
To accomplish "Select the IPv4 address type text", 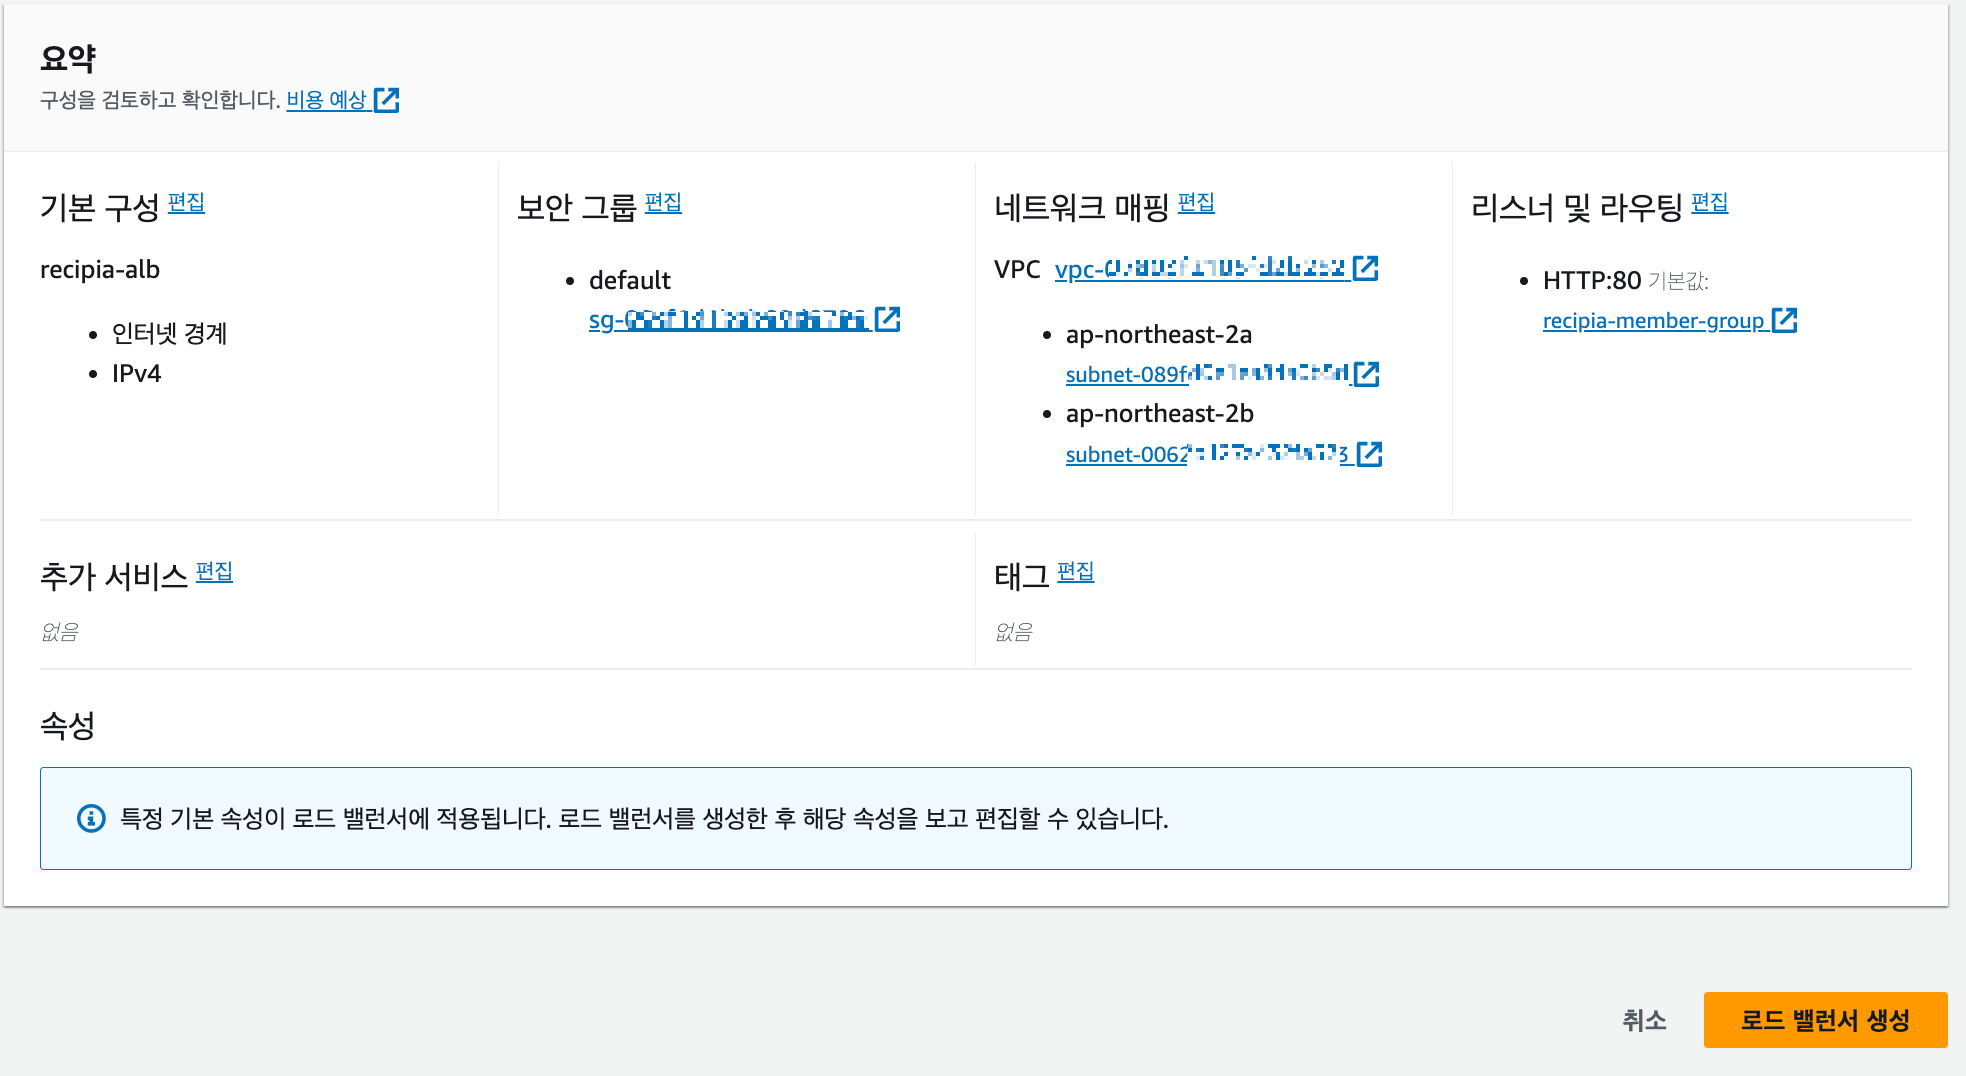I will point(136,374).
